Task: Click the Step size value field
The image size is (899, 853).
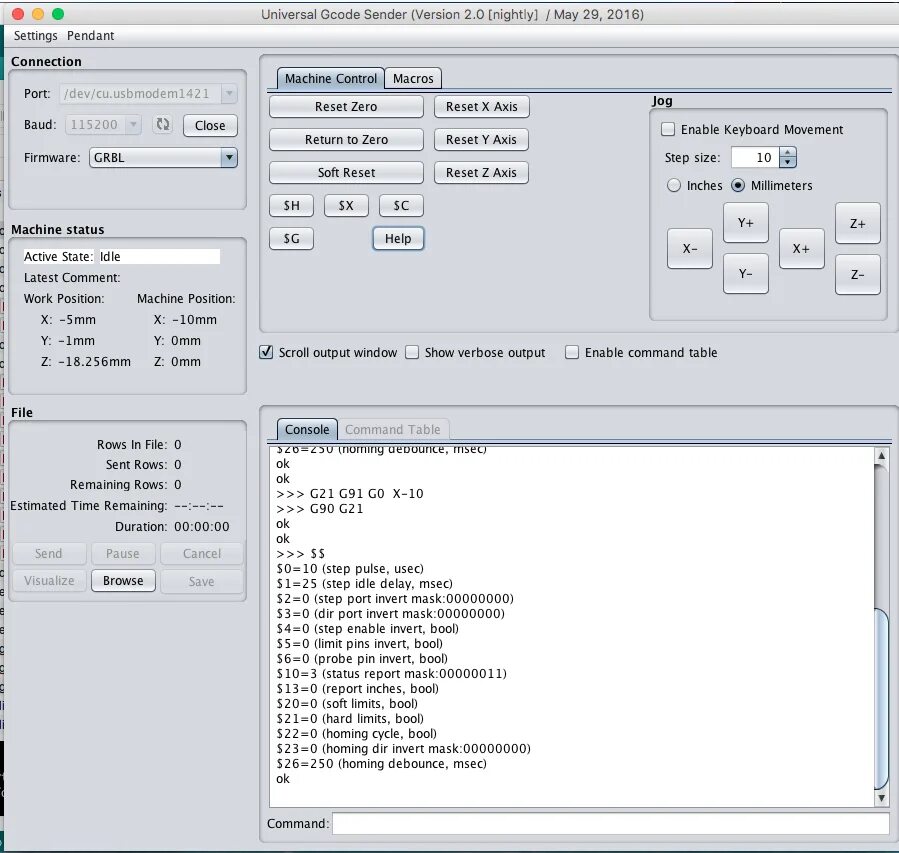Action: 755,158
